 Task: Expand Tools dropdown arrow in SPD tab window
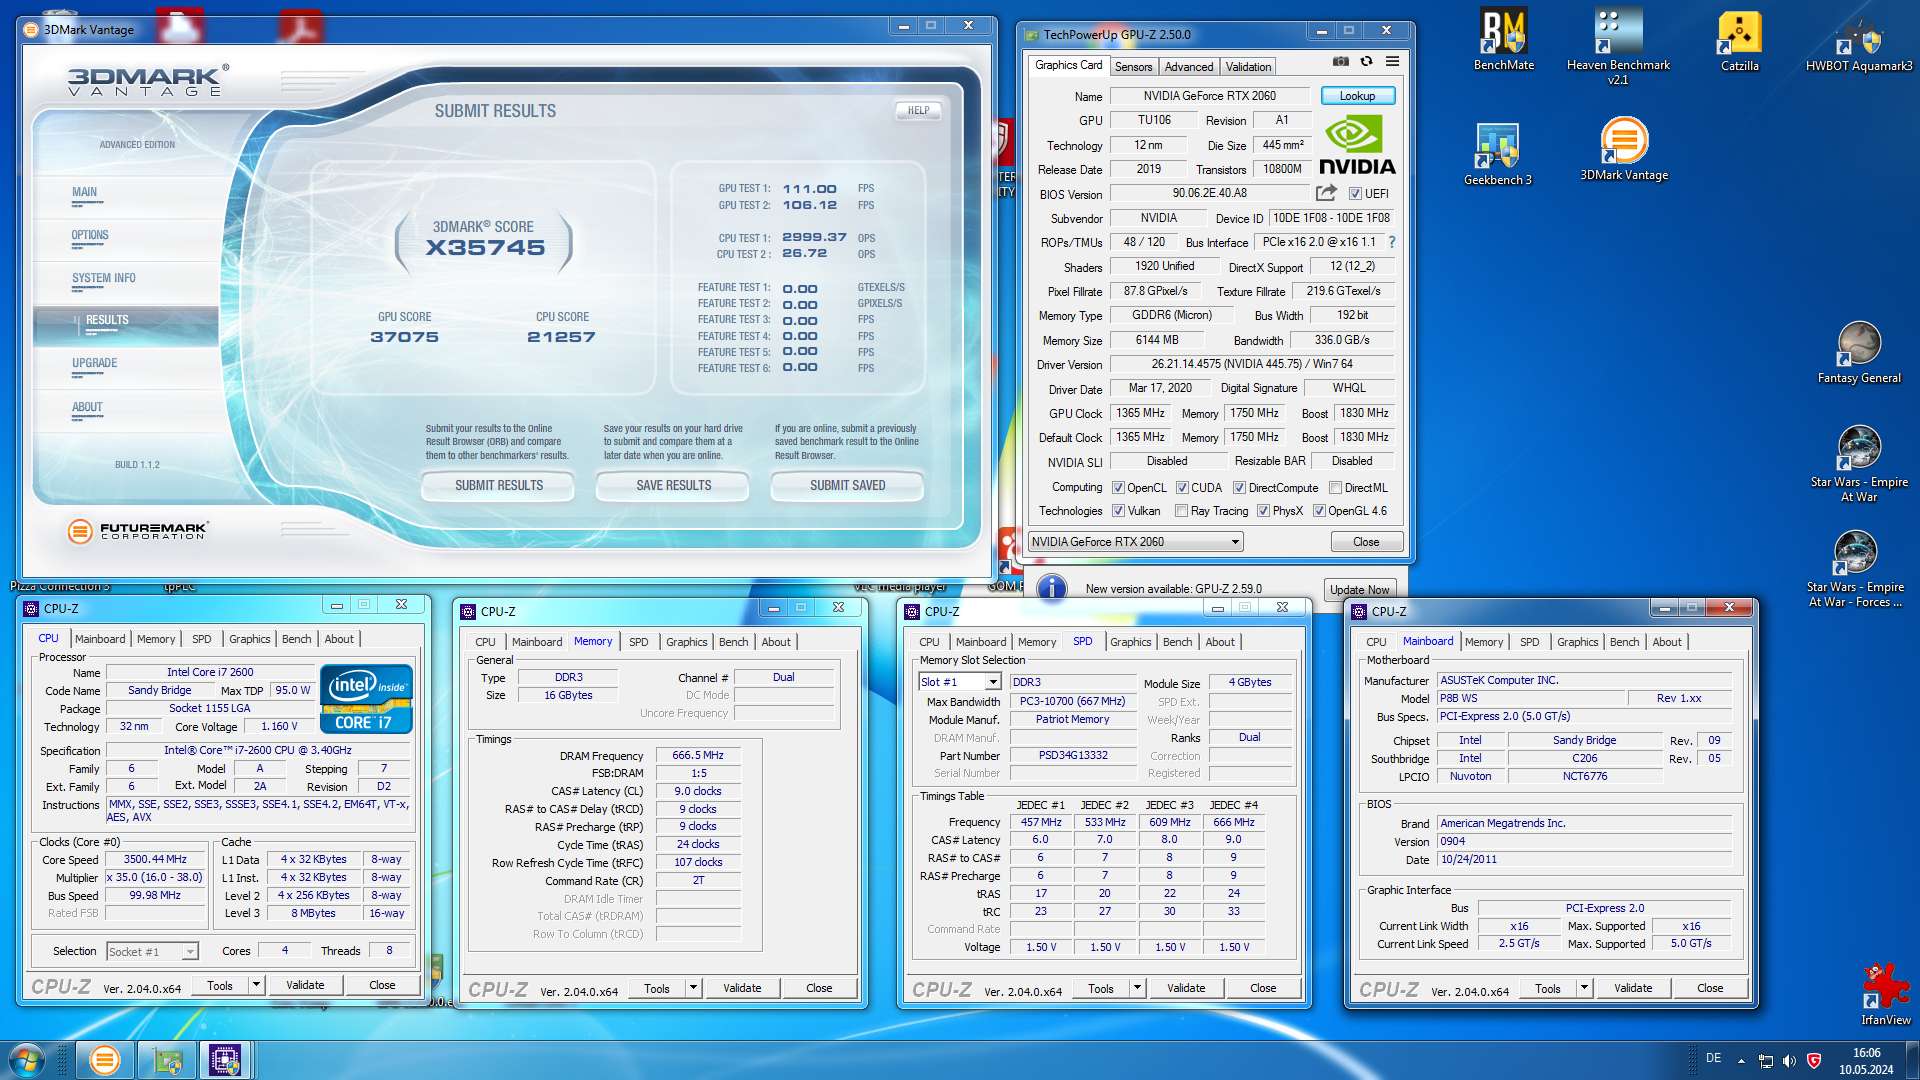tap(1137, 988)
